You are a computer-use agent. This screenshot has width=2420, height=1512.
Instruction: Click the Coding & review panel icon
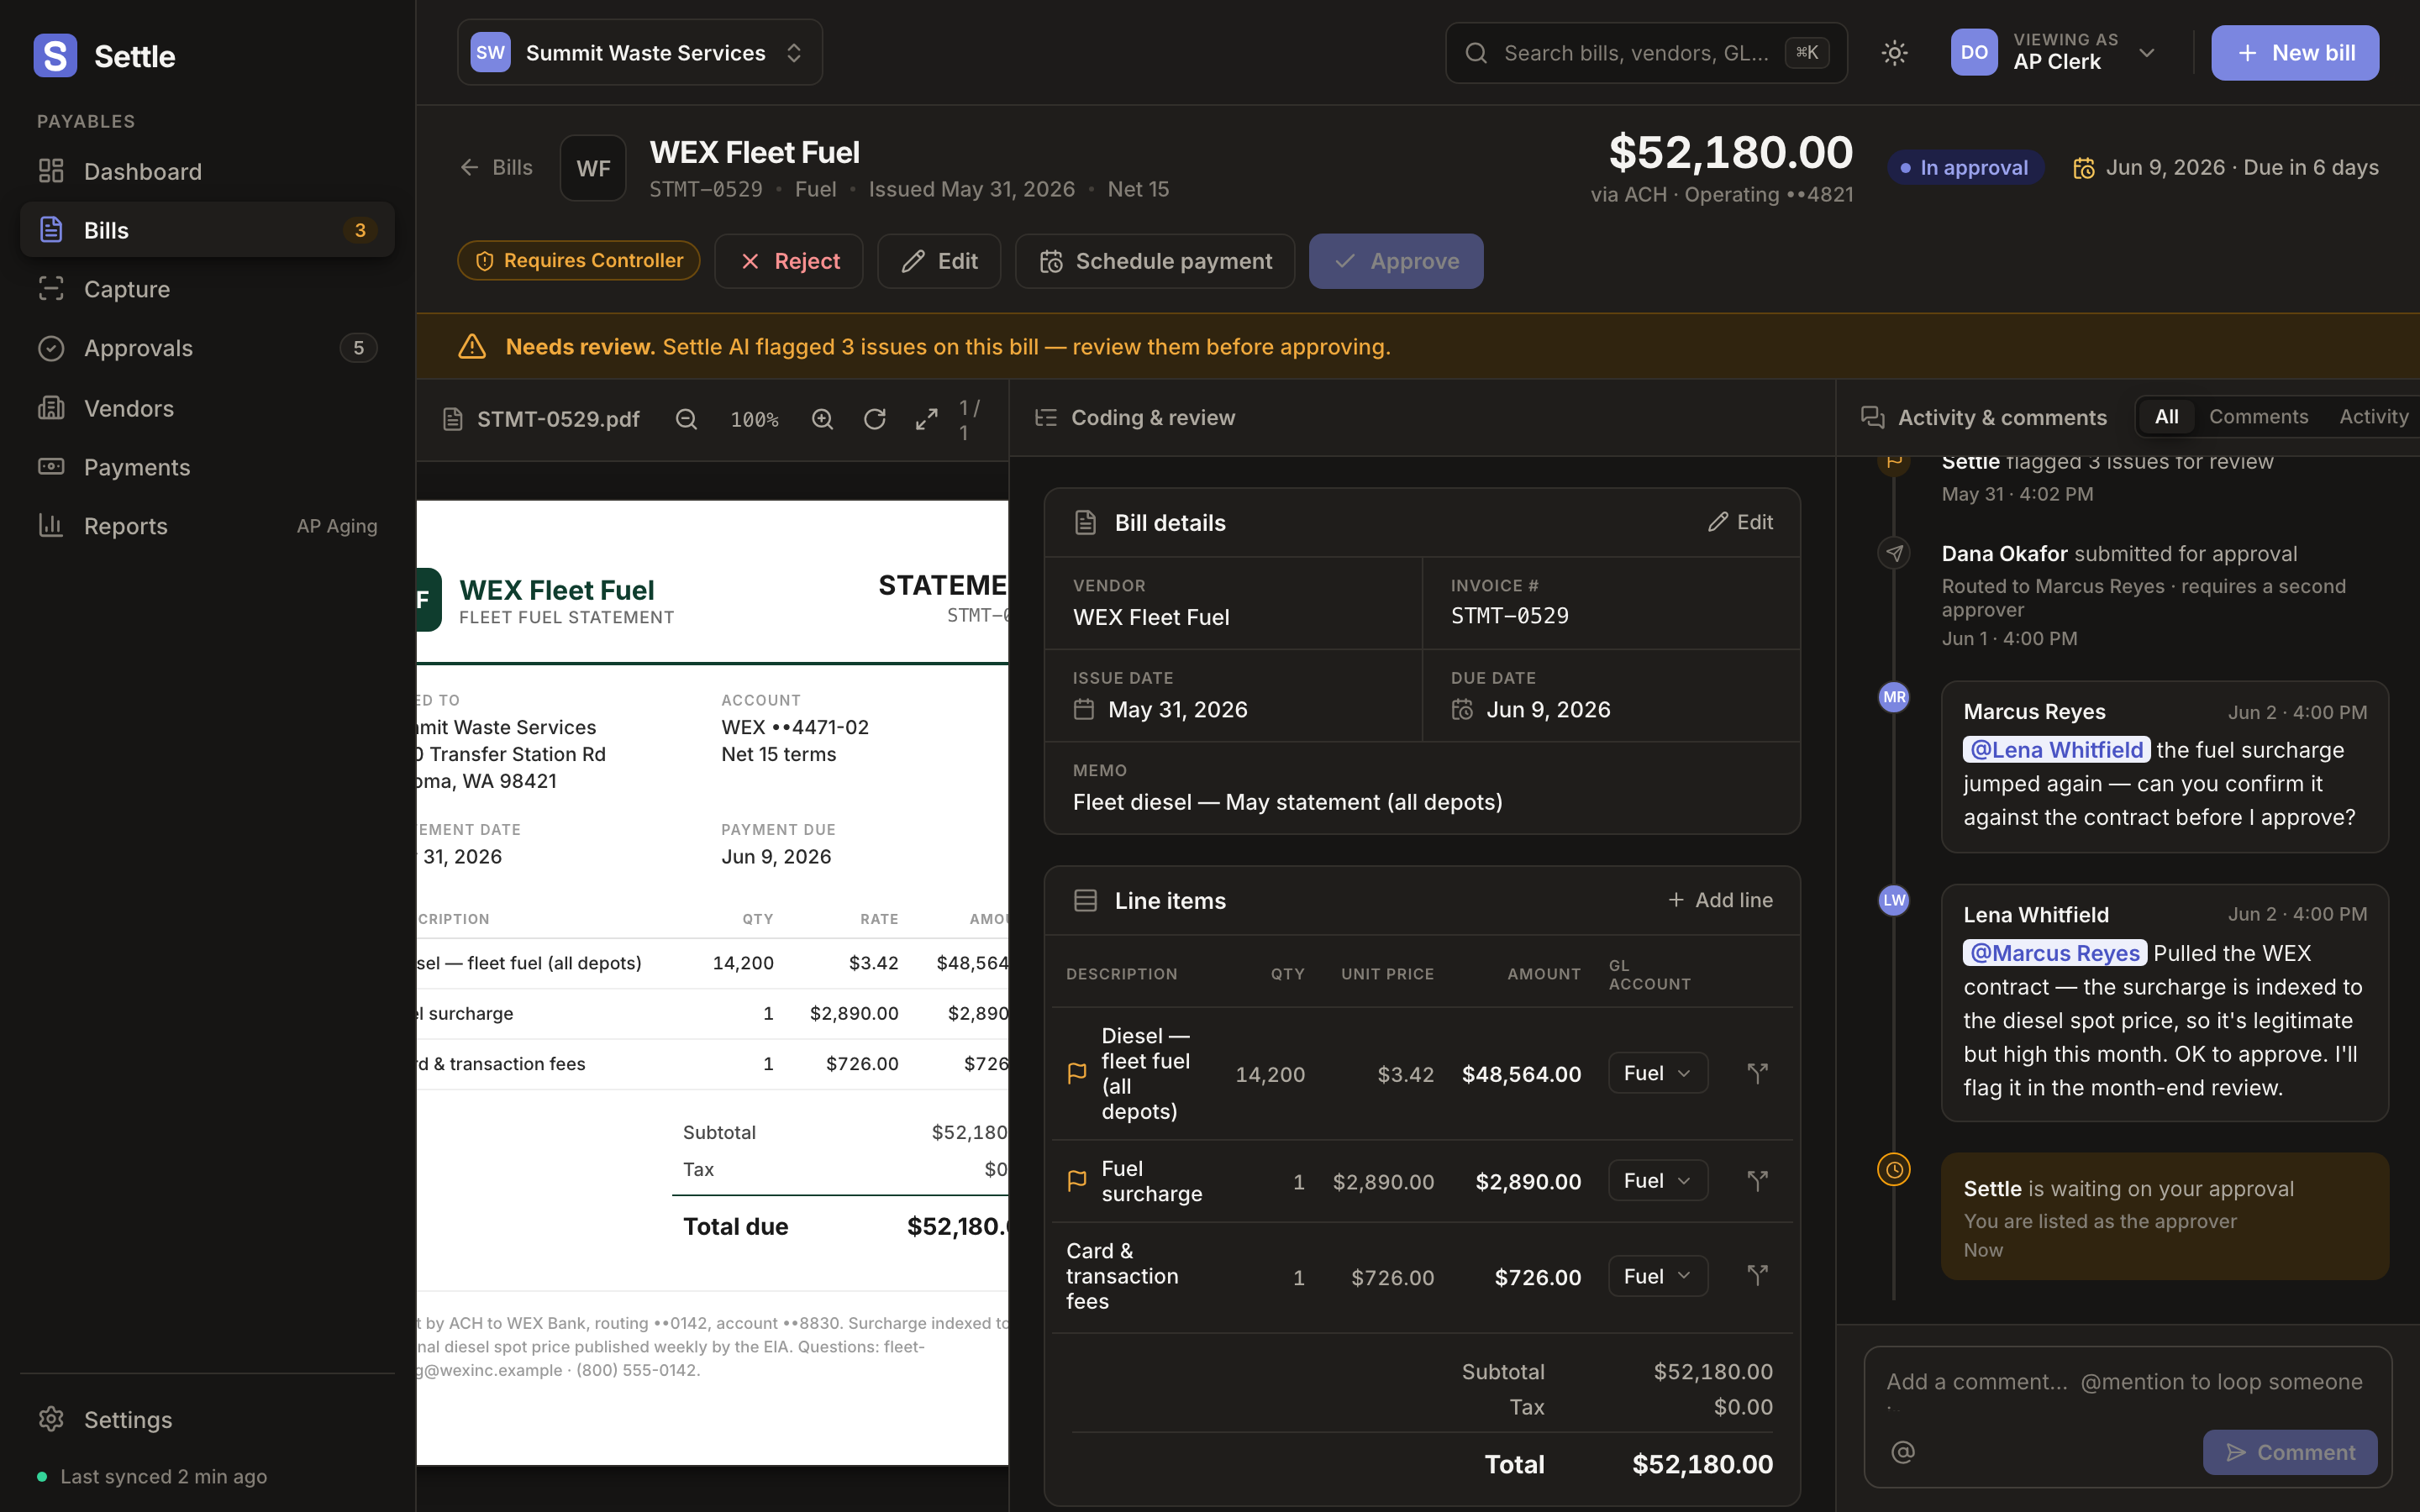point(1046,418)
